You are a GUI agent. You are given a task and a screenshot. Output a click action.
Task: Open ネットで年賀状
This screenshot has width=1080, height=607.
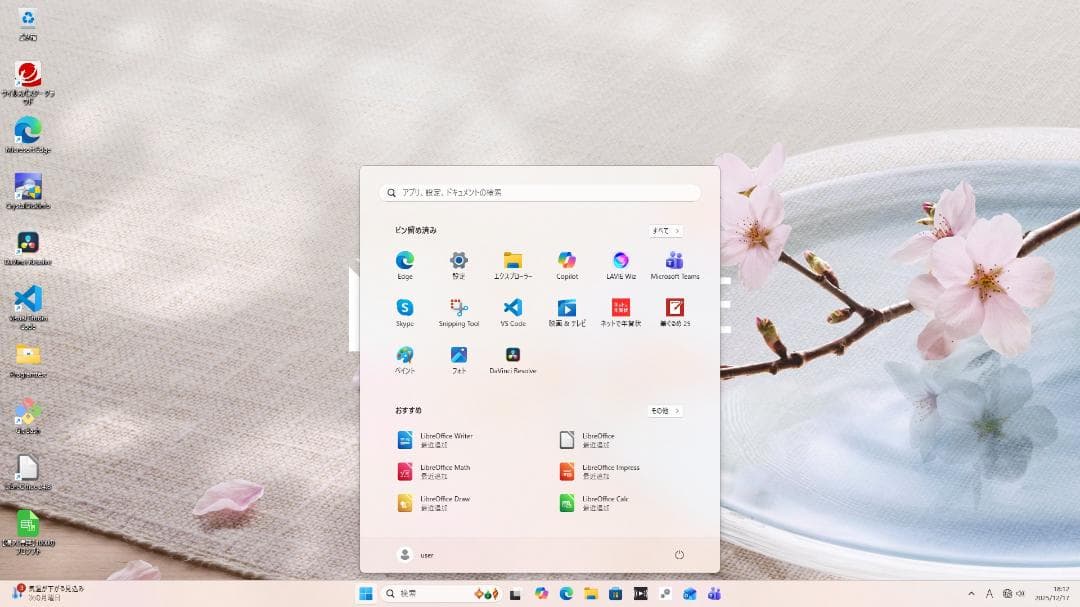coord(621,309)
